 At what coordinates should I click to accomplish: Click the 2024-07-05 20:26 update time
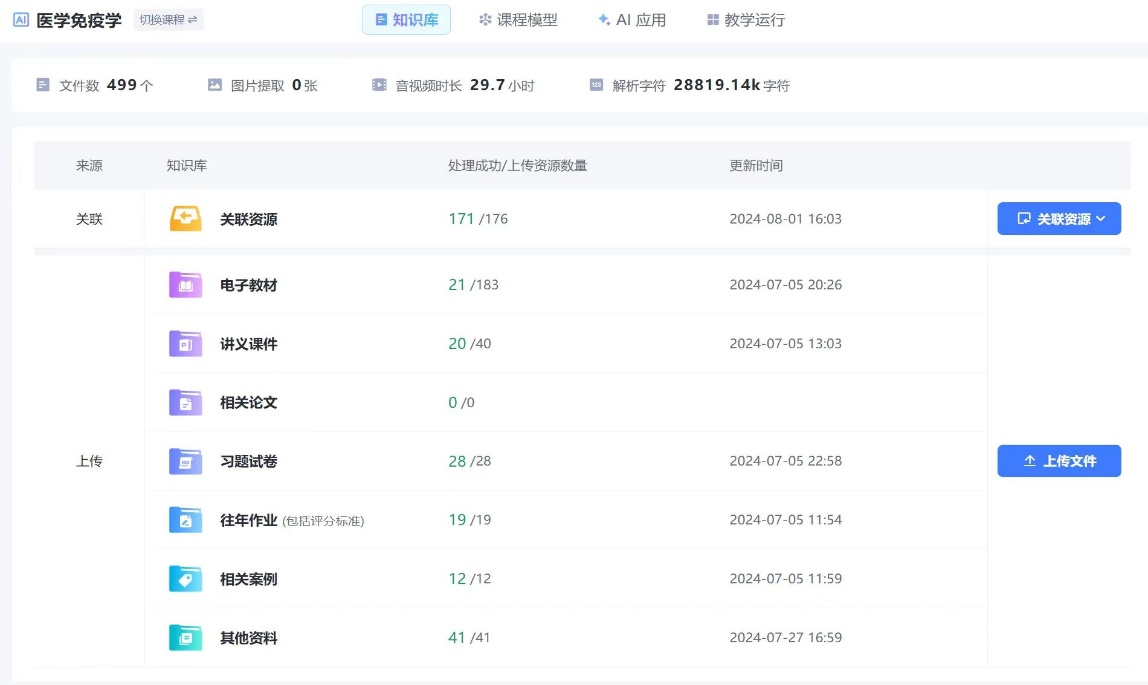pyautogui.click(x=786, y=285)
